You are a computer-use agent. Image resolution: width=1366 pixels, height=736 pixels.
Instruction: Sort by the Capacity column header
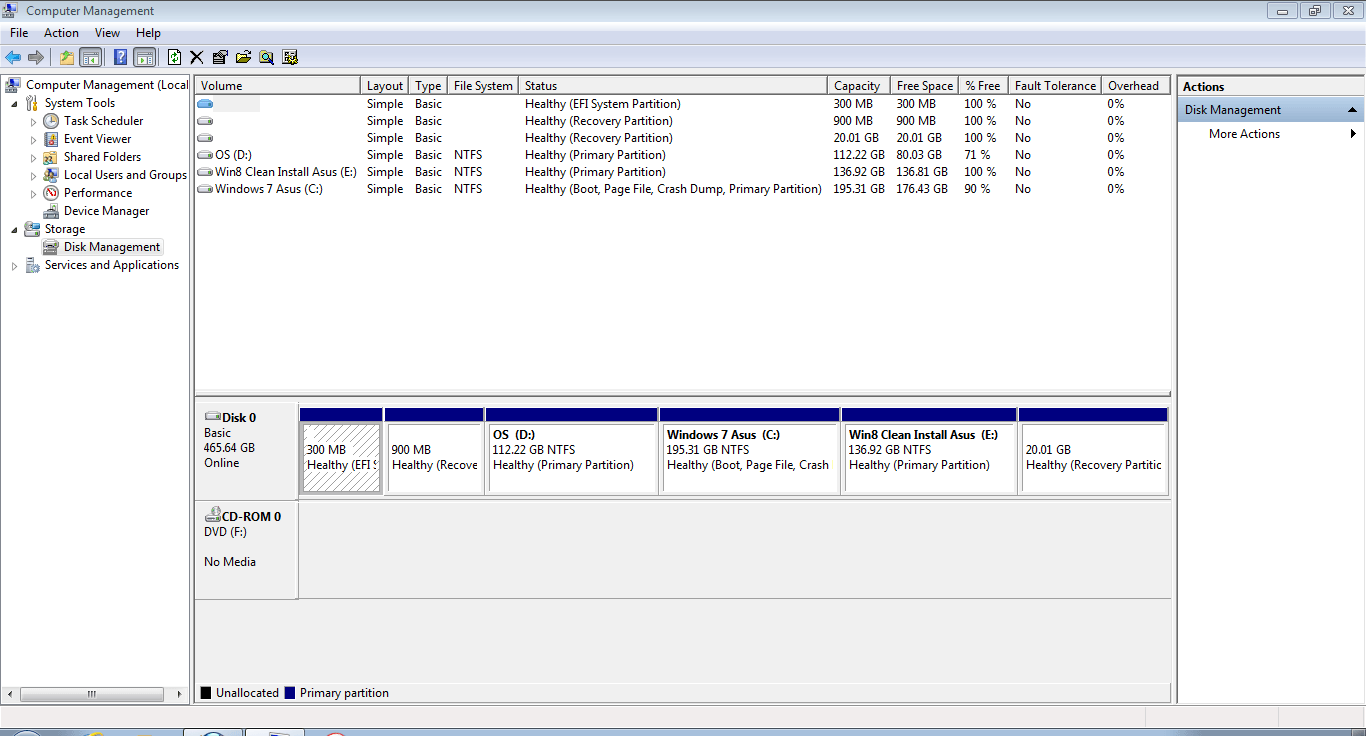pos(859,86)
